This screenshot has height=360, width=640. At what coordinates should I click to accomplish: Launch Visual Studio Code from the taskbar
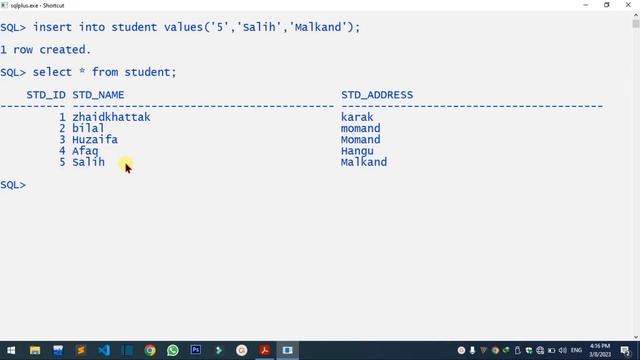[104, 350]
